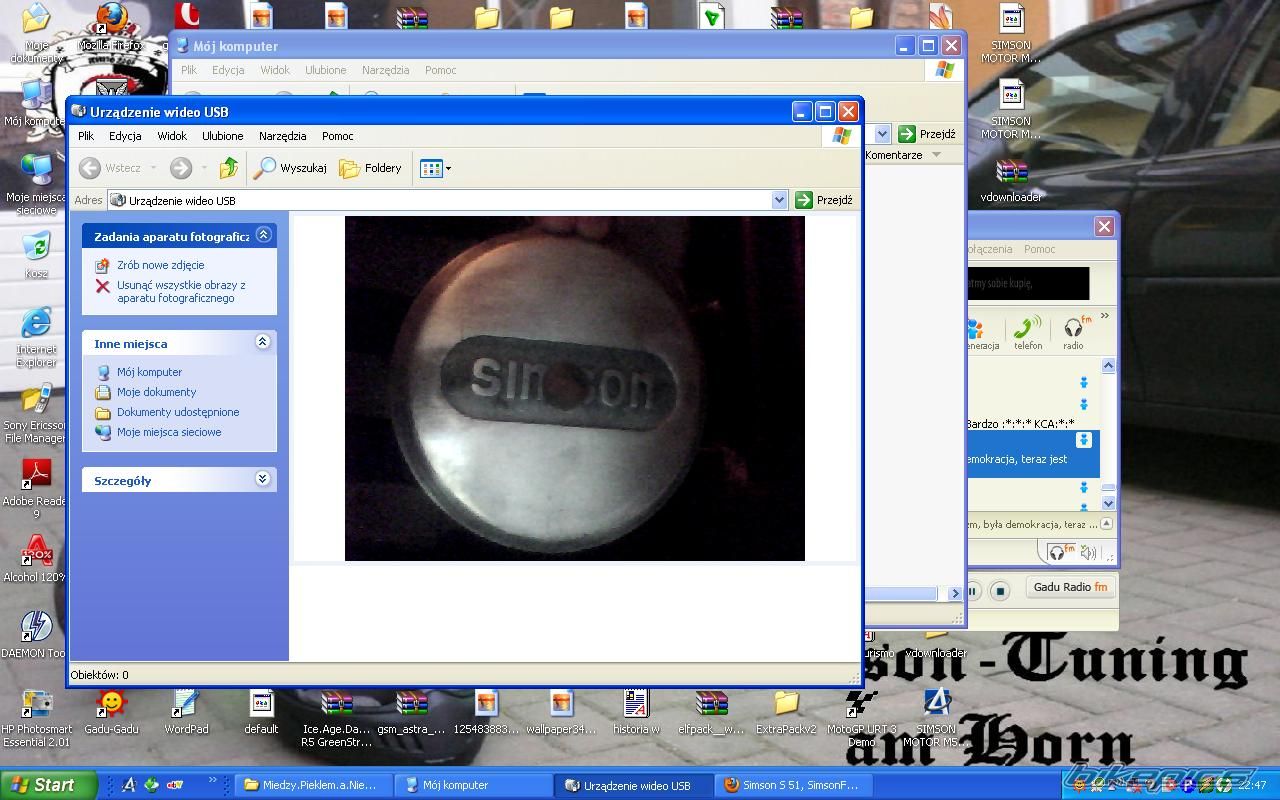The height and width of the screenshot is (800, 1280).
Task: Expand the address bar dropdown arrow
Action: click(779, 200)
